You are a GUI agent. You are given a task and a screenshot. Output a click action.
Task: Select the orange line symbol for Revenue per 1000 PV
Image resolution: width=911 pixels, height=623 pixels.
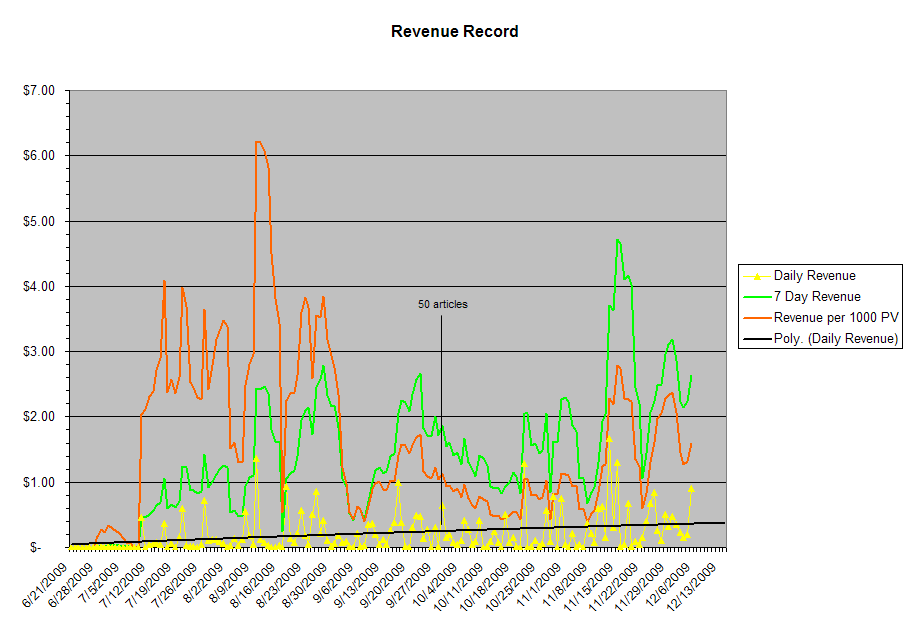click(x=755, y=317)
